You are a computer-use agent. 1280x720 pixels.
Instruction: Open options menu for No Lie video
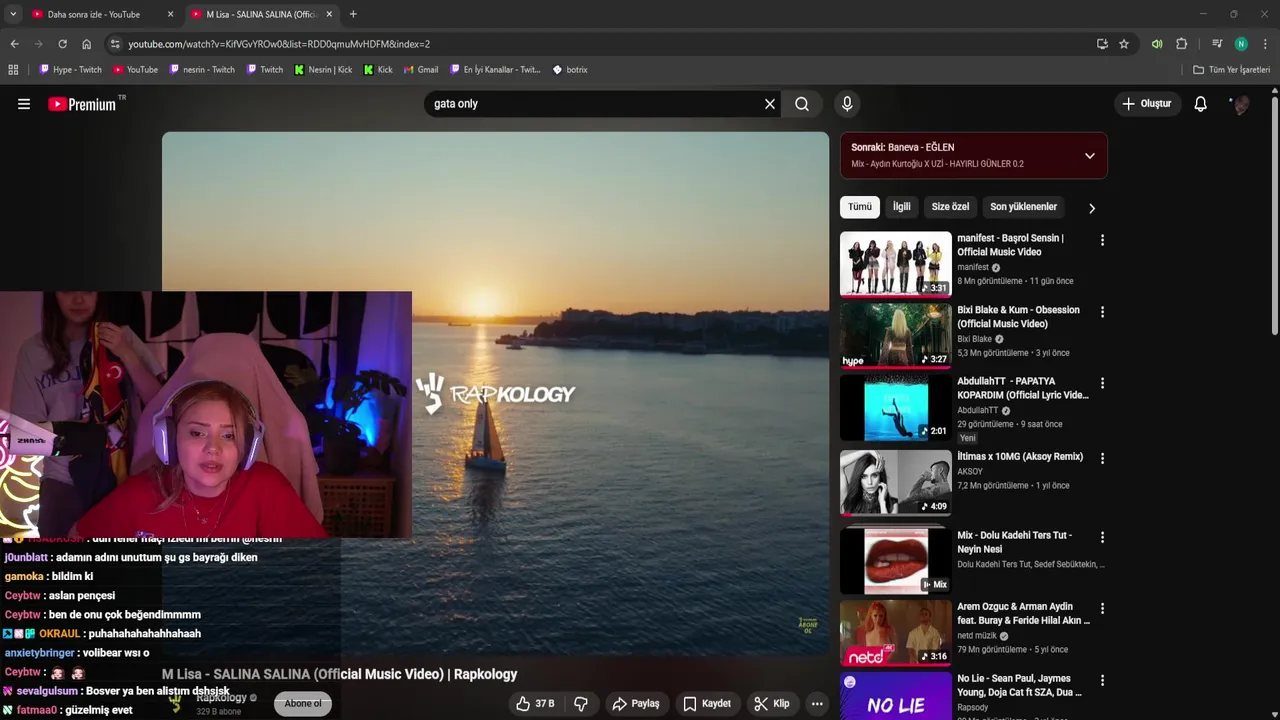click(x=1102, y=680)
